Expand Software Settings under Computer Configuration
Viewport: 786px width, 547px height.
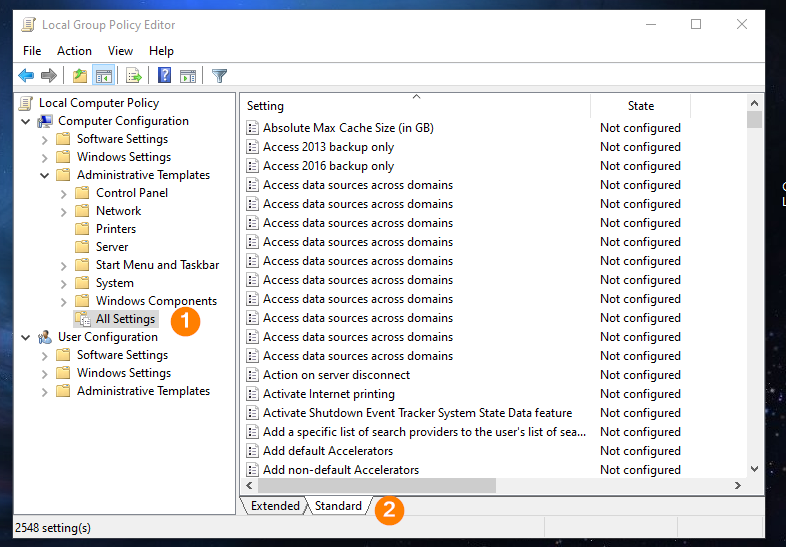[45, 140]
